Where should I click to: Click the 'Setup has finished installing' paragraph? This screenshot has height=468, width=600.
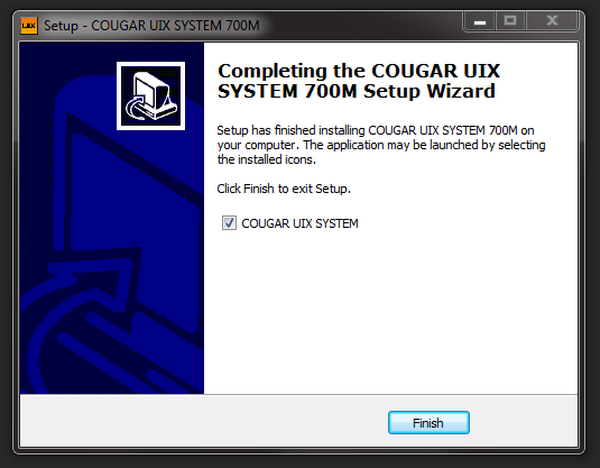(381, 145)
